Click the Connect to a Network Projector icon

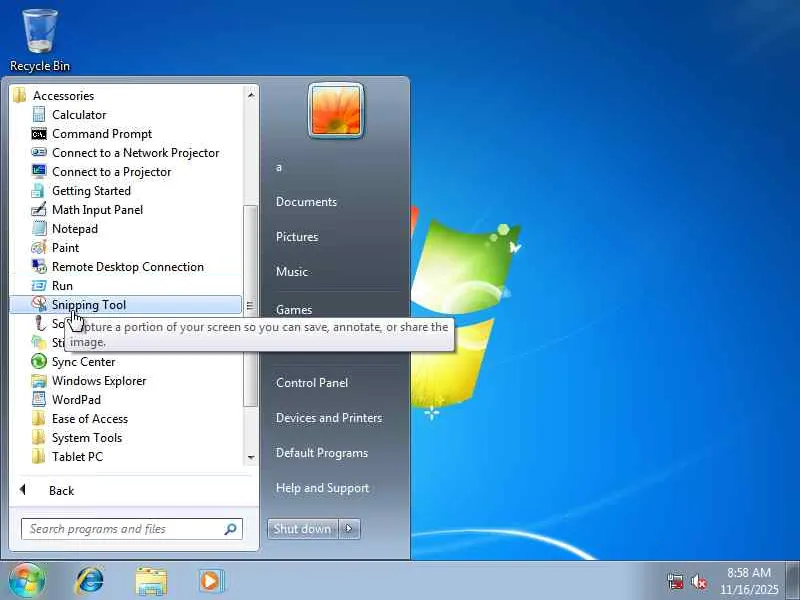pos(39,153)
